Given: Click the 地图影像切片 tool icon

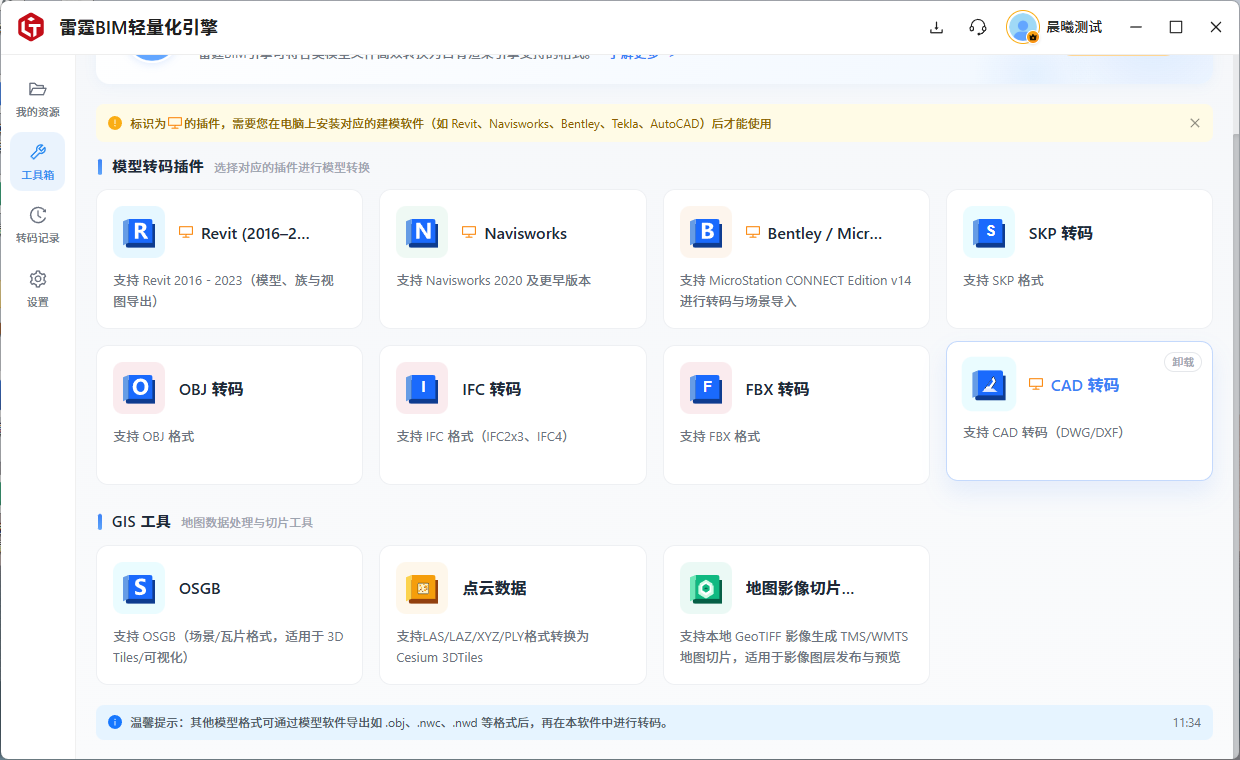Looking at the screenshot, I should 706,588.
